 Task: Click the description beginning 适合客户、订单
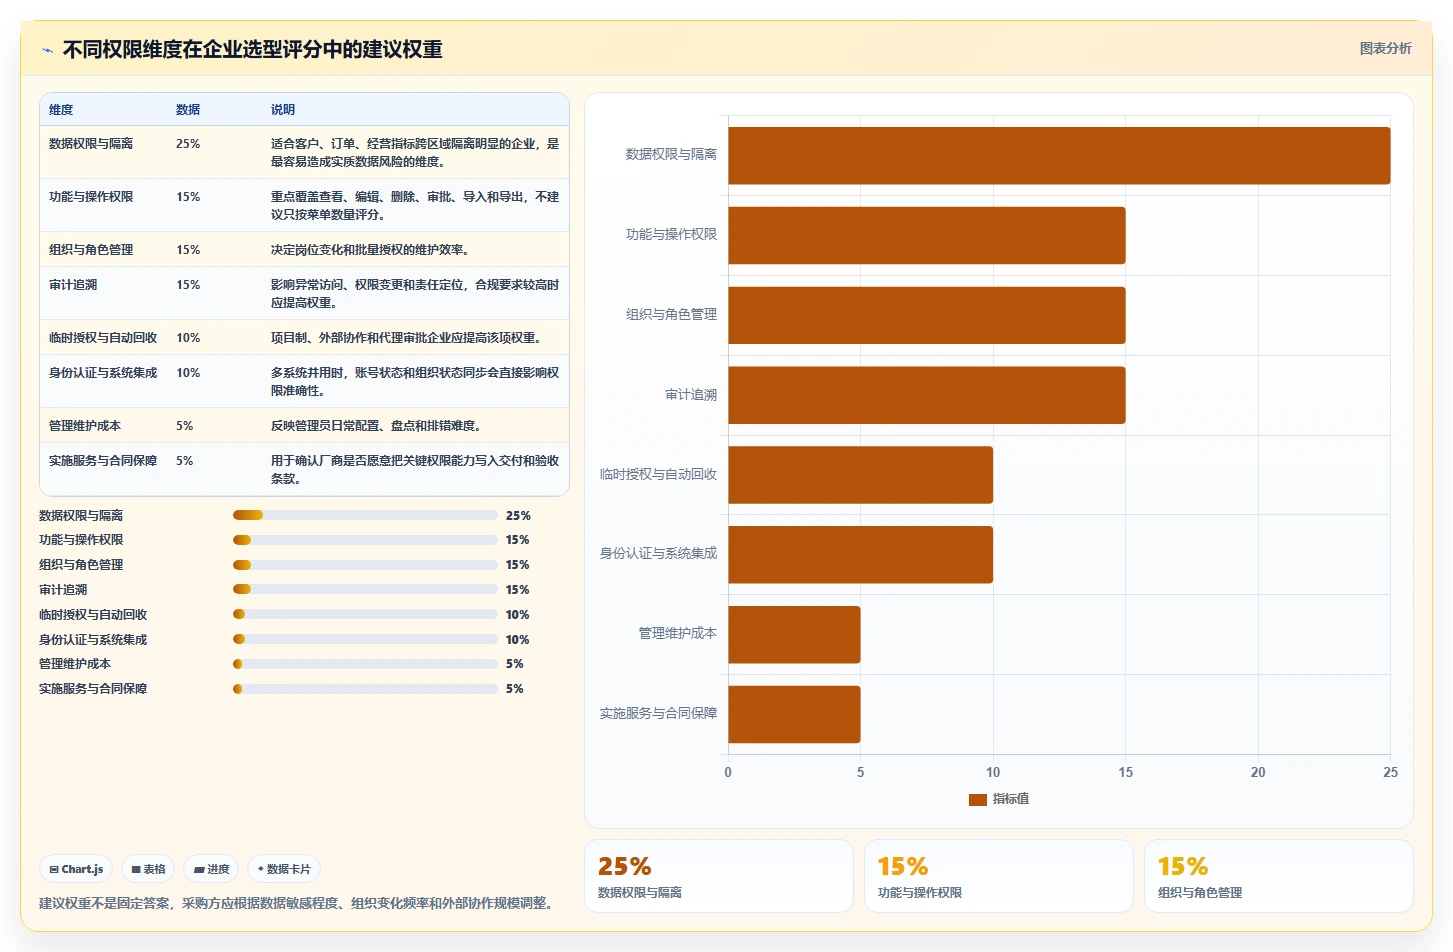[x=415, y=153]
